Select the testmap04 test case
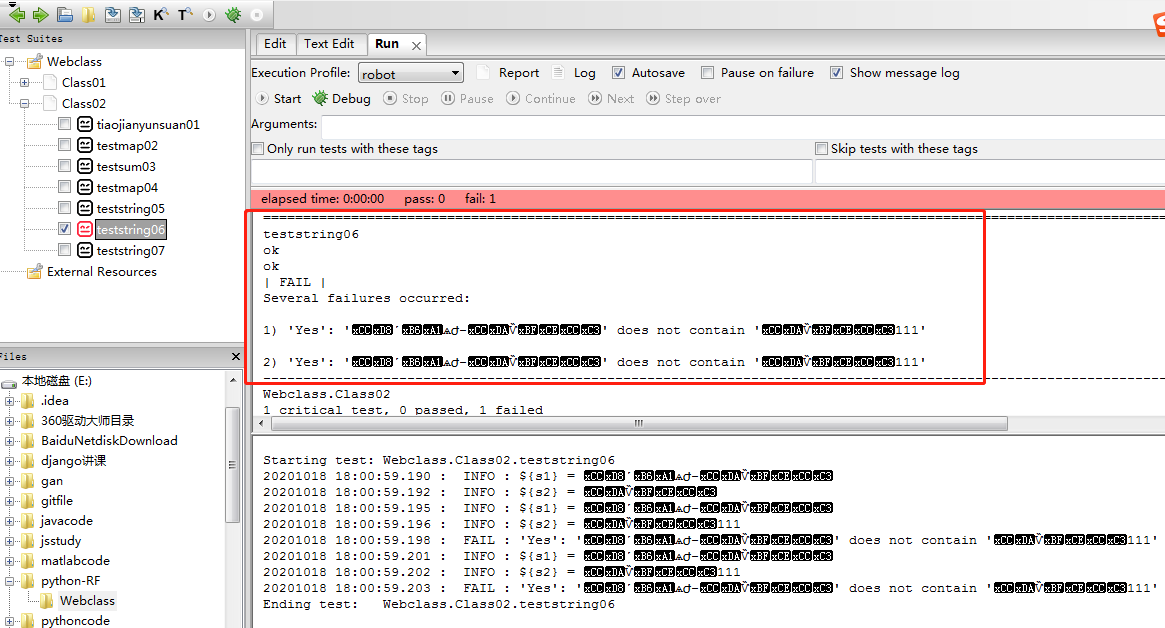 (x=127, y=187)
